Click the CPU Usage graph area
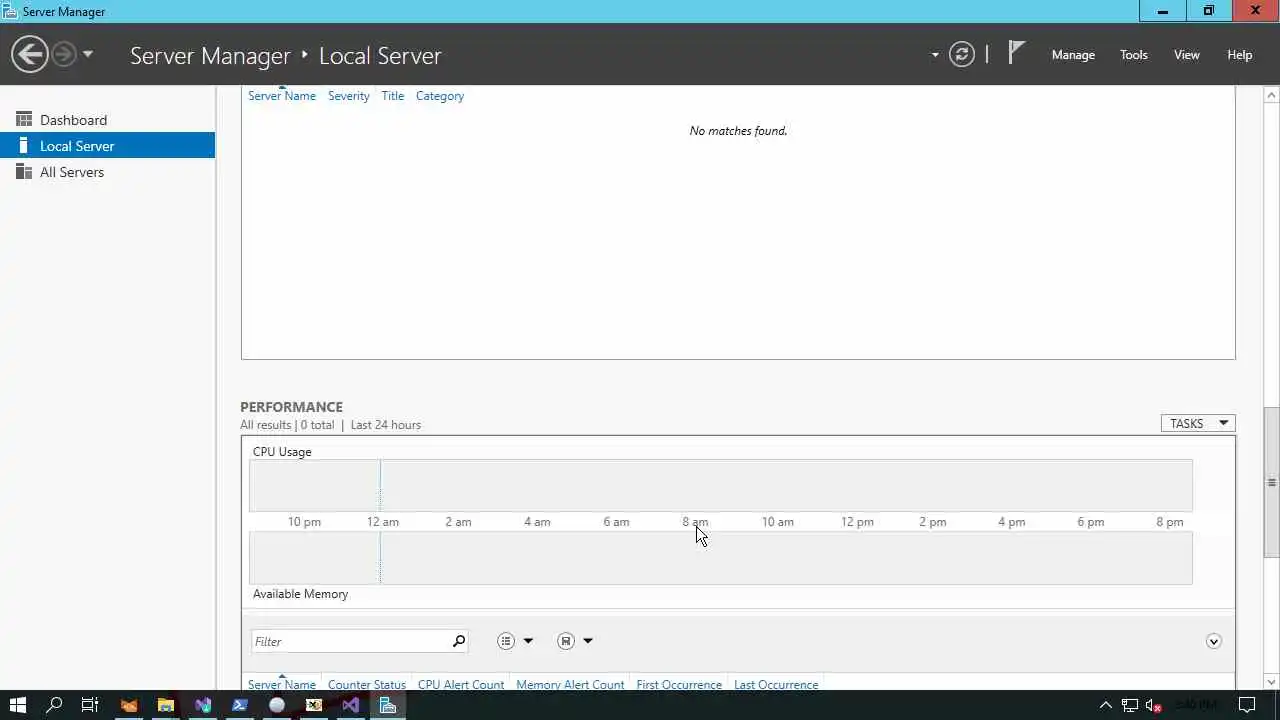1280x720 pixels. click(720, 485)
